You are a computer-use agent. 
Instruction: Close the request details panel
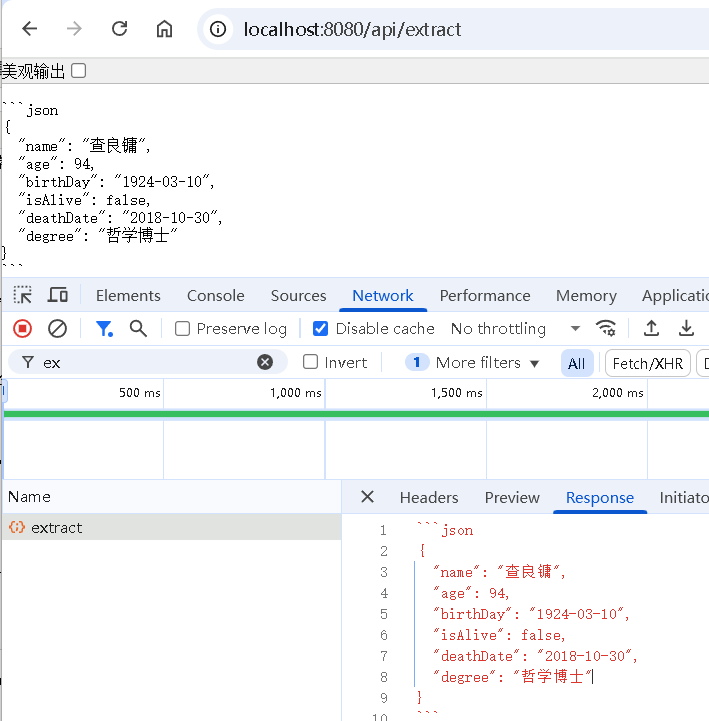point(367,497)
